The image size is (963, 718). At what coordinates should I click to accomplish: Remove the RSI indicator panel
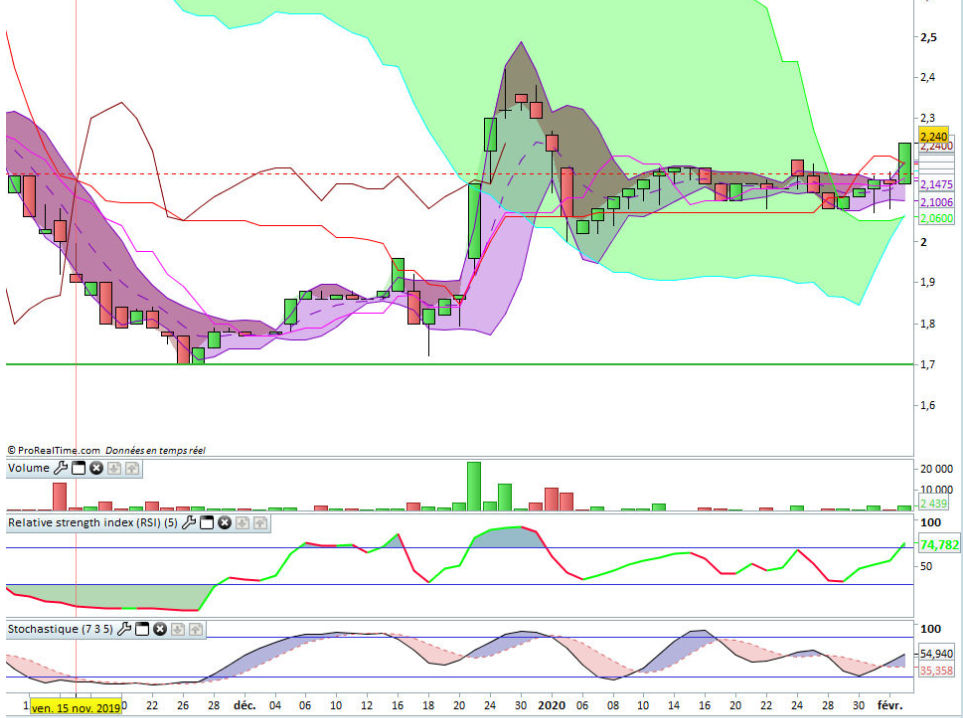pos(225,523)
